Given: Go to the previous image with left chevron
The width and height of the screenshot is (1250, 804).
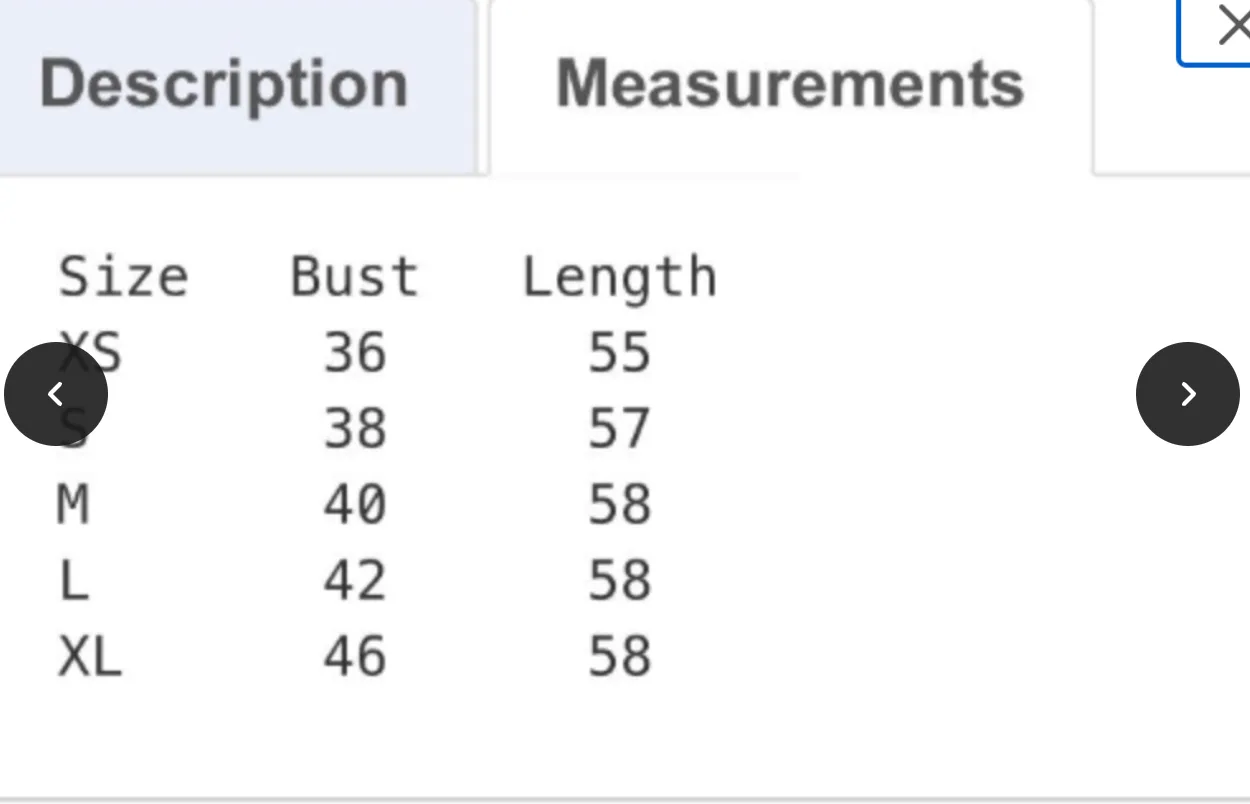Looking at the screenshot, I should point(56,394).
